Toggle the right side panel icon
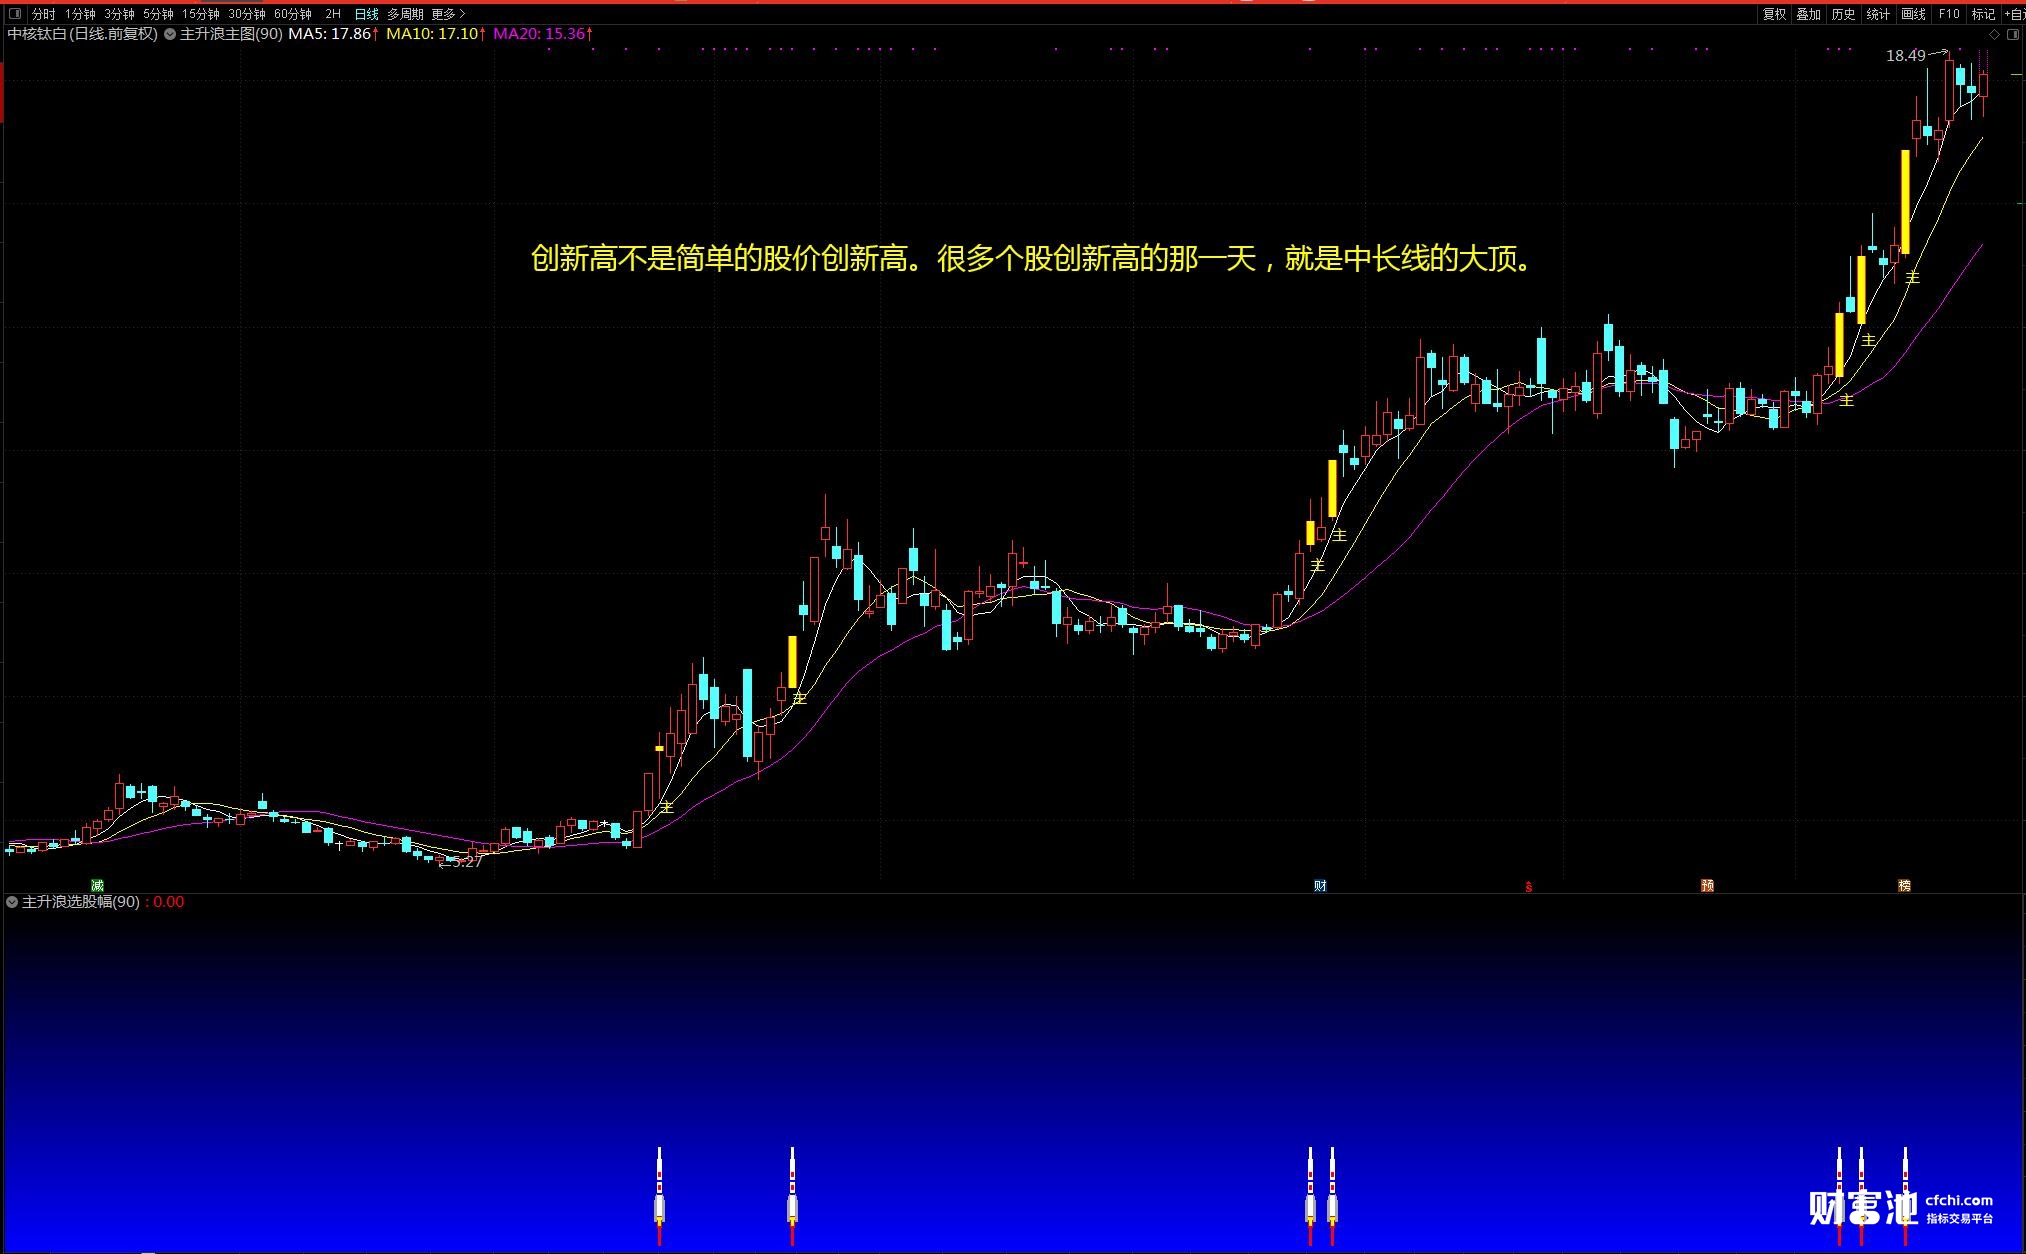 2013,34
